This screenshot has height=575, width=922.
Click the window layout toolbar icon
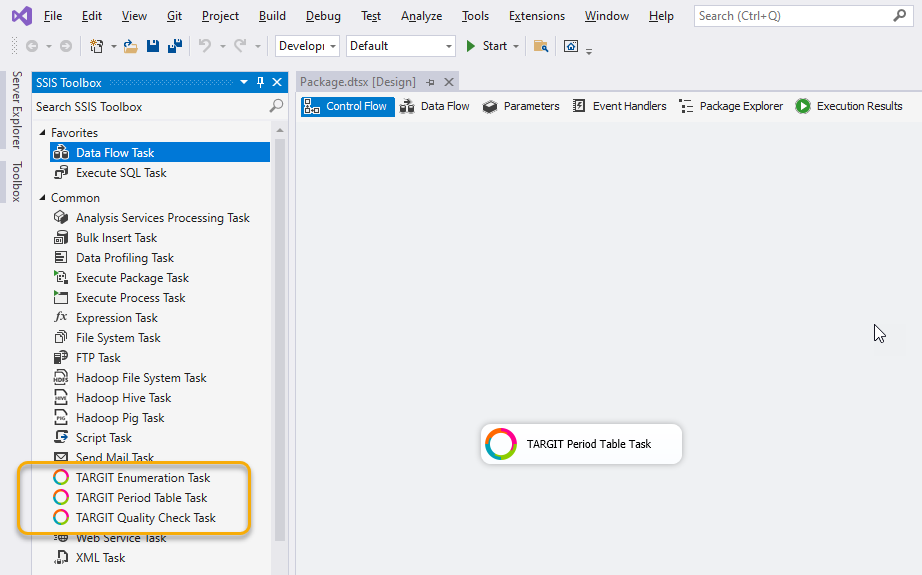(571, 46)
